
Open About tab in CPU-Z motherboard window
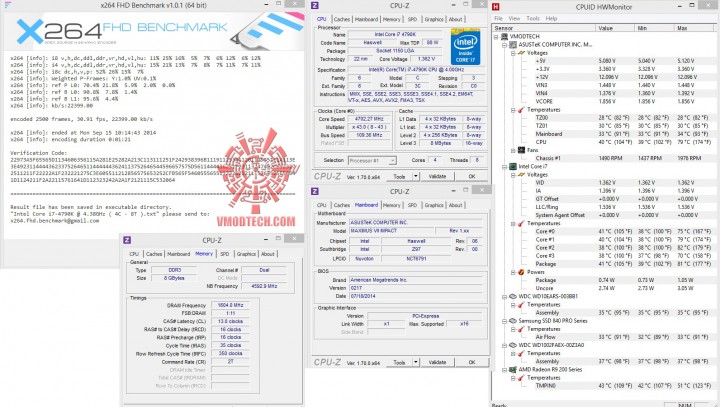(x=456, y=205)
